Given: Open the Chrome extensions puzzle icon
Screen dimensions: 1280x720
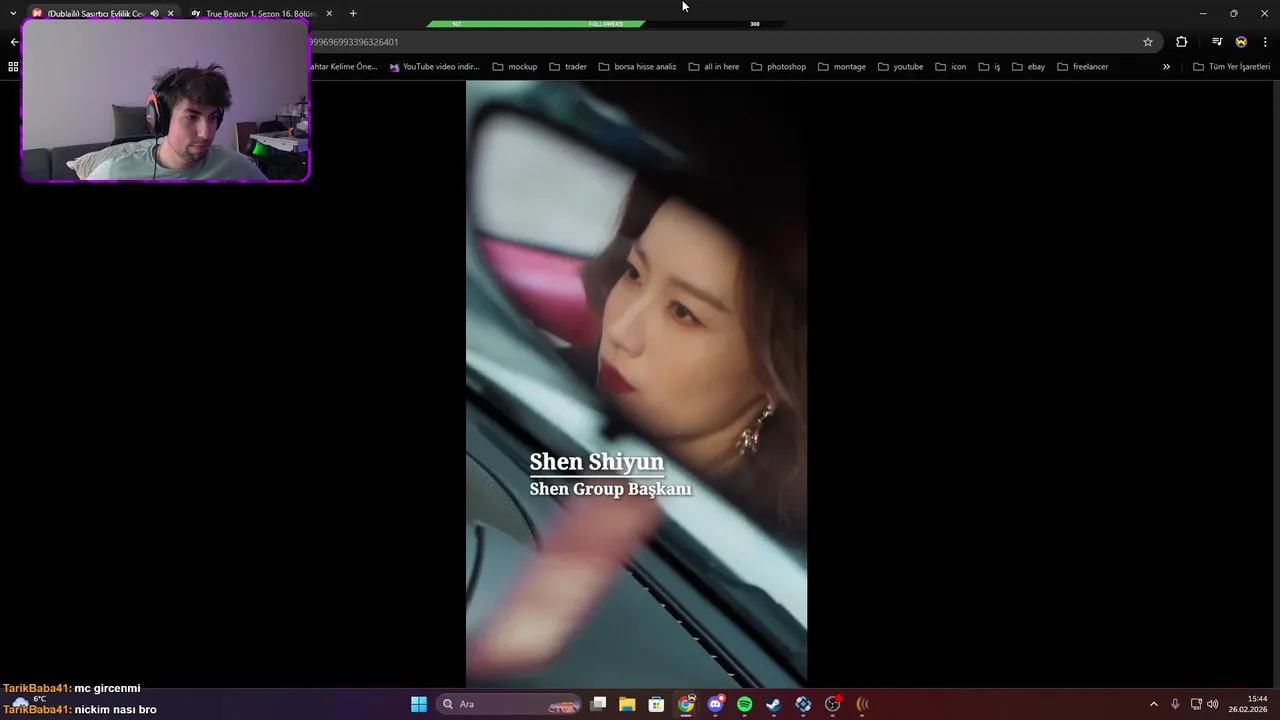Looking at the screenshot, I should 1182,42.
